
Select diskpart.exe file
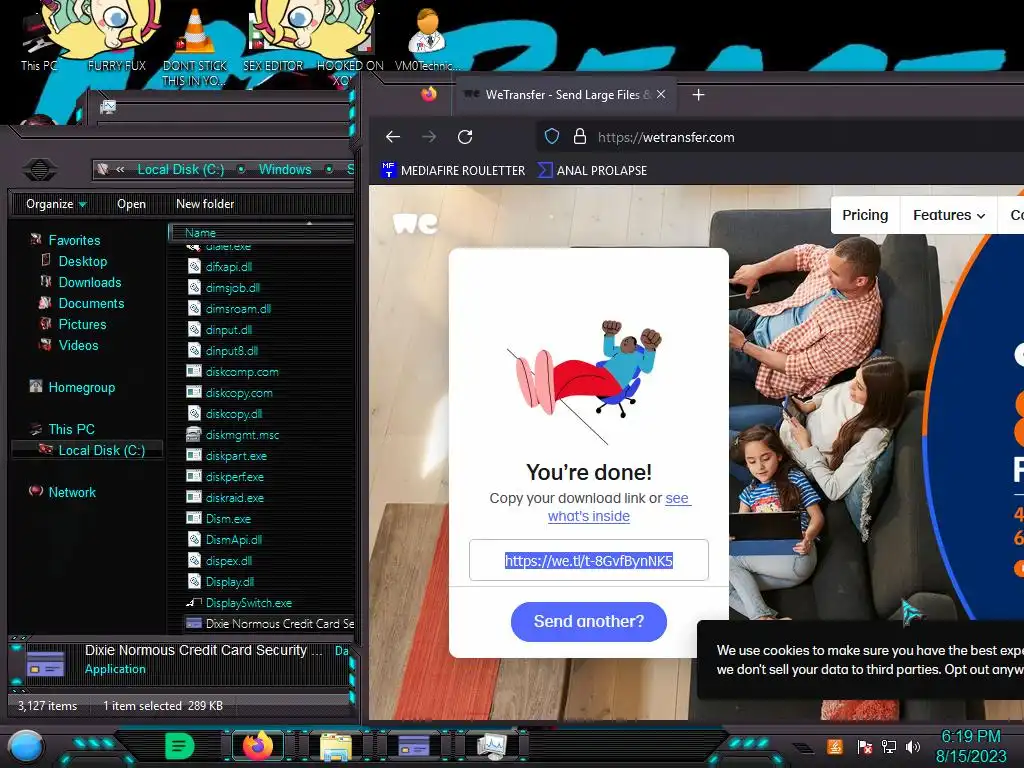[x=236, y=456]
